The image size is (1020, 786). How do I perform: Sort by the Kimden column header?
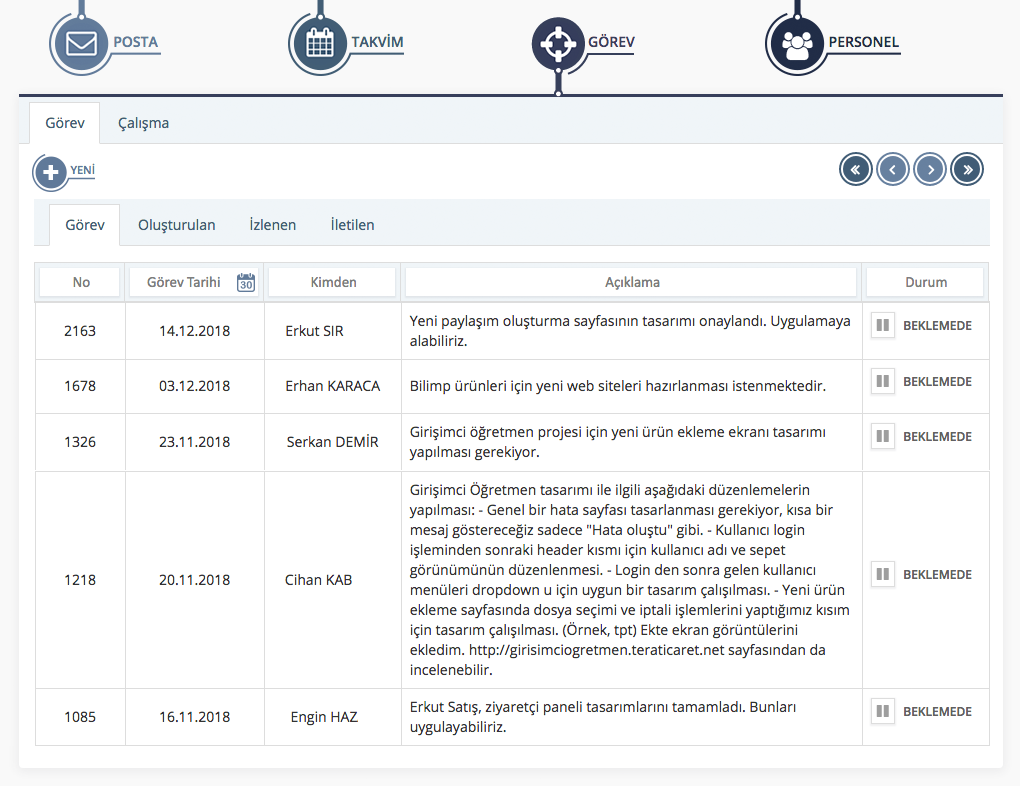coord(332,283)
